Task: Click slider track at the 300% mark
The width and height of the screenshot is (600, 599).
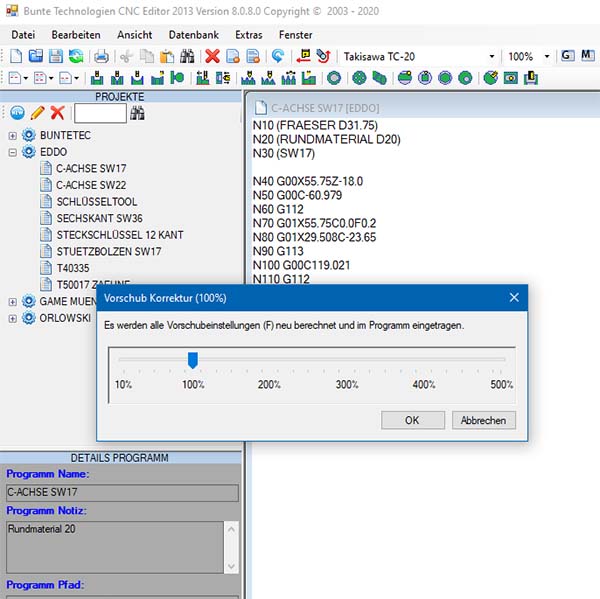Action: [x=347, y=359]
